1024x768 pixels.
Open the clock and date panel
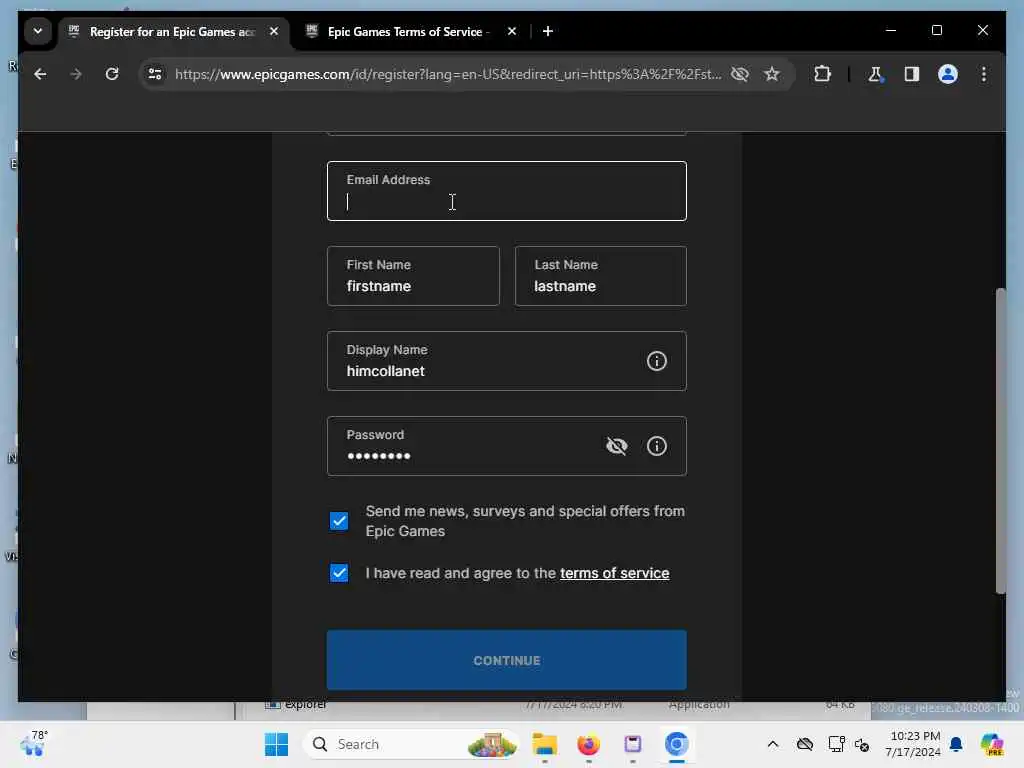pyautogui.click(x=913, y=744)
